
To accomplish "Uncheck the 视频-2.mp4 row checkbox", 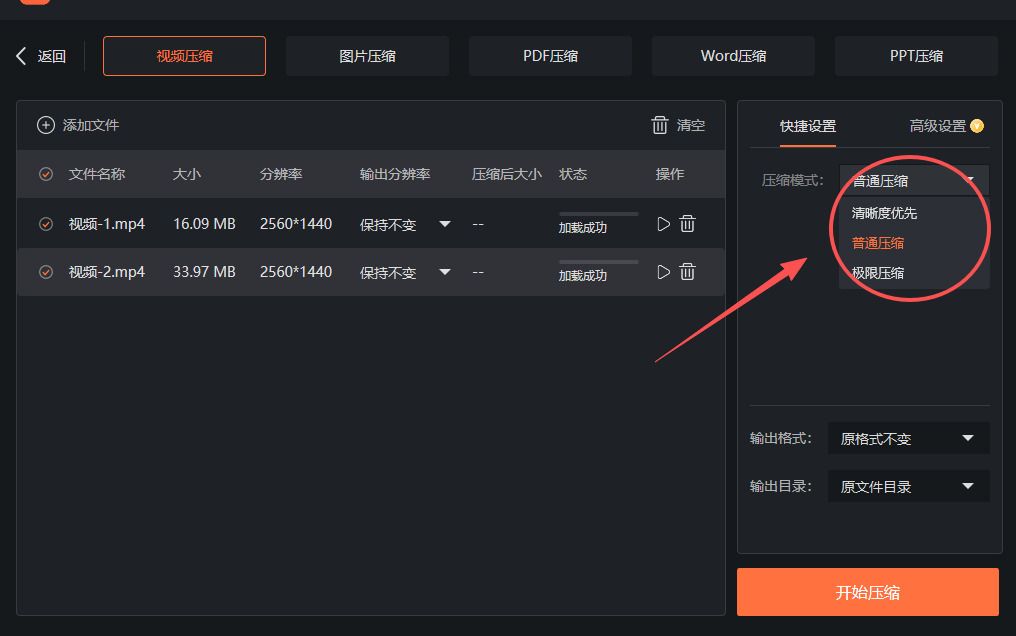I will (46, 272).
